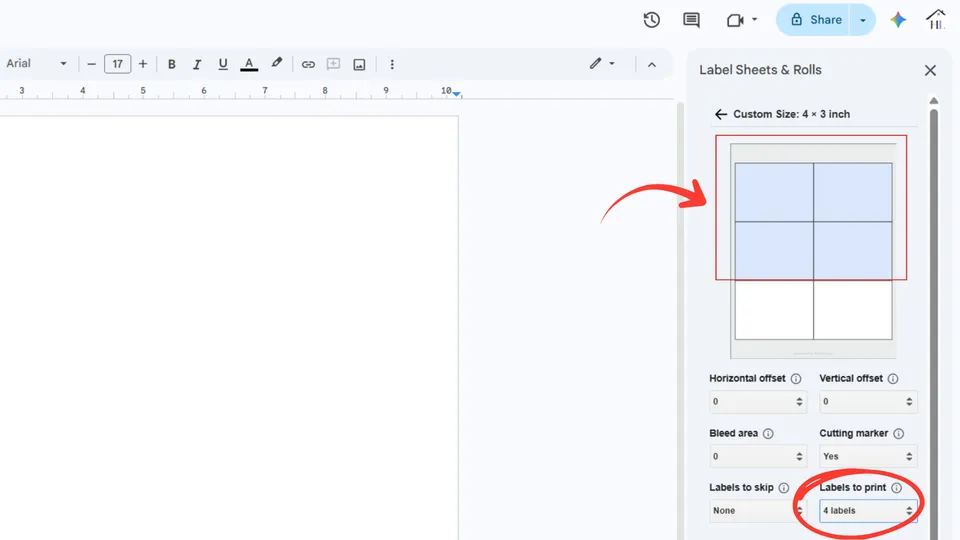Viewport: 960px width, 540px height.
Task: Open the highlight color pen tool
Action: coord(277,63)
